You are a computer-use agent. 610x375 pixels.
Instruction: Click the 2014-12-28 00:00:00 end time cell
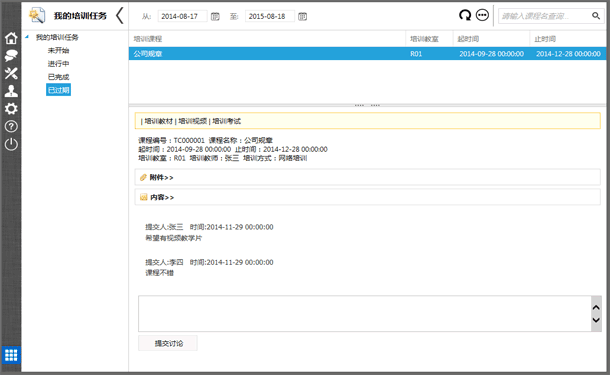click(568, 54)
